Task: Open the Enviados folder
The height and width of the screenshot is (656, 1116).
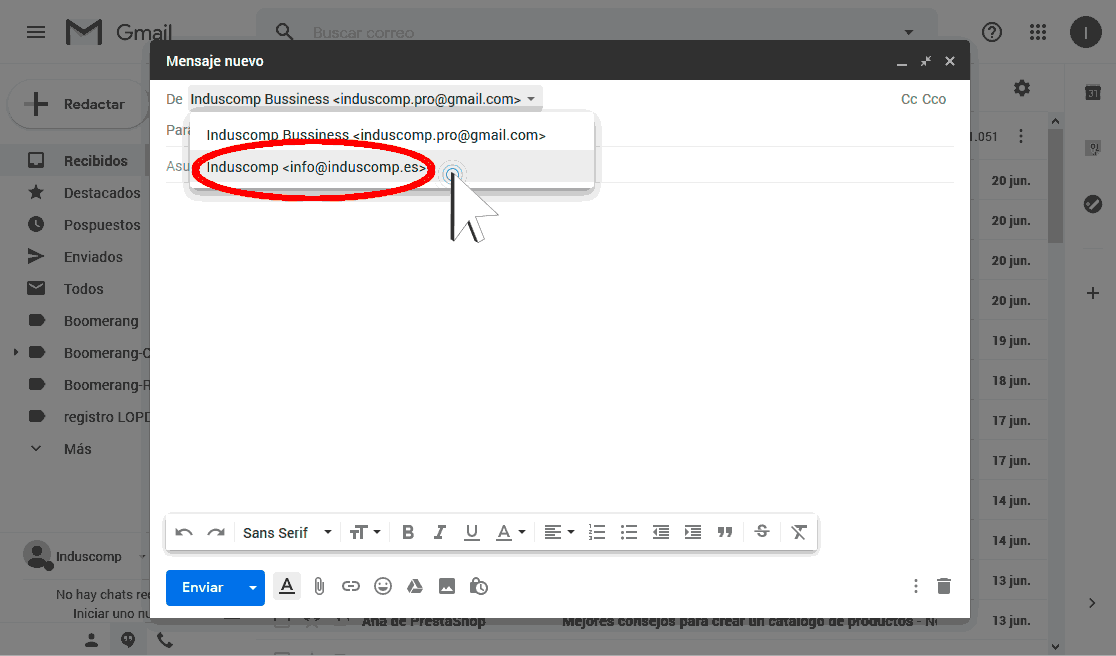Action: 93,257
